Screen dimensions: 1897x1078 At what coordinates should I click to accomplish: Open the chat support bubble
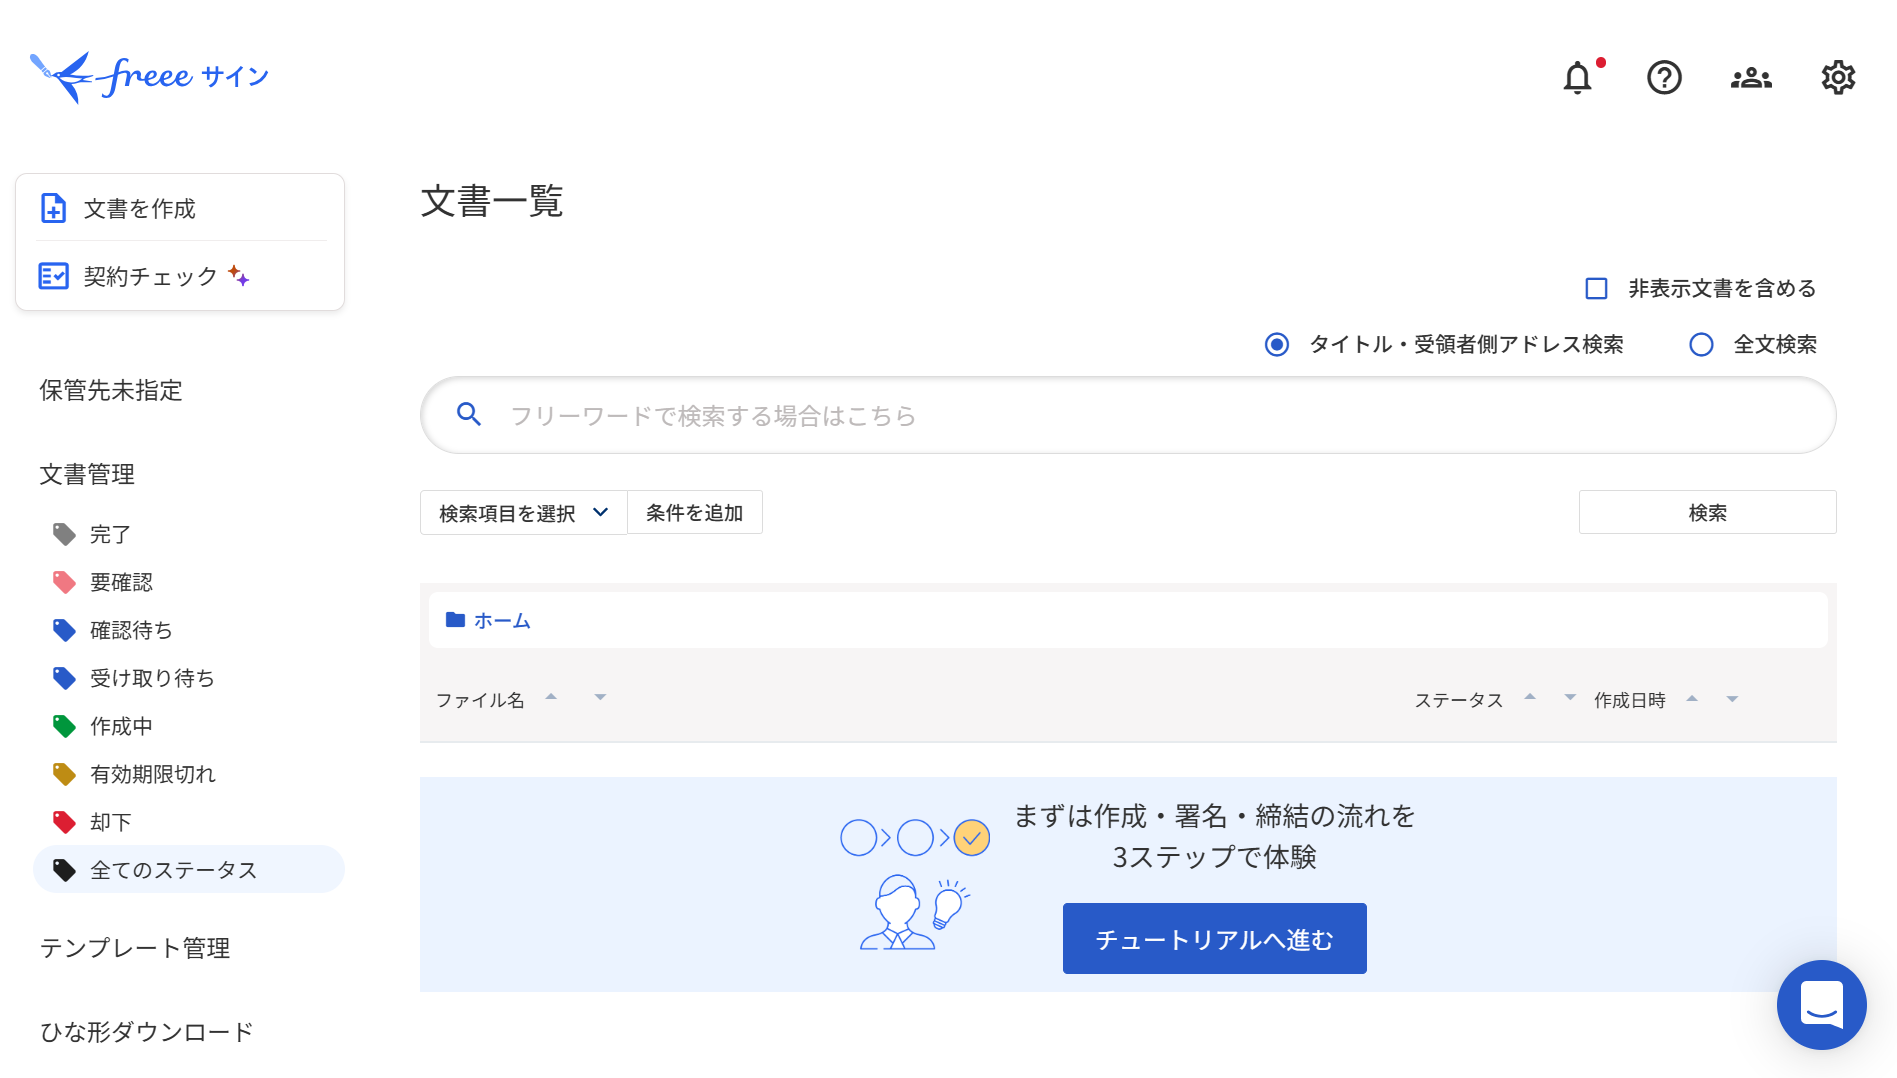coord(1821,1004)
